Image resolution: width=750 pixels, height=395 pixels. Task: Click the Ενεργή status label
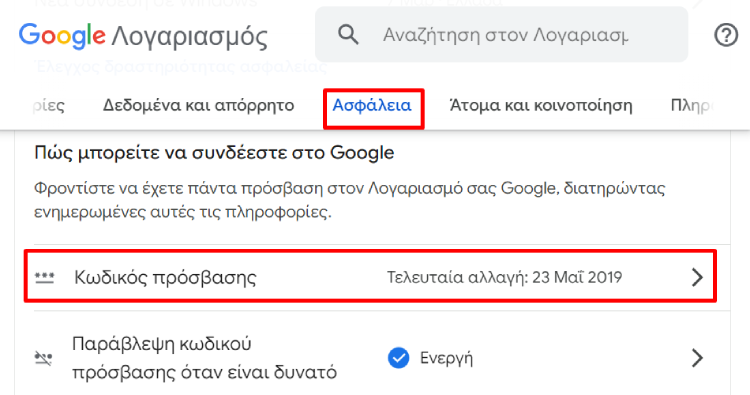point(446,358)
